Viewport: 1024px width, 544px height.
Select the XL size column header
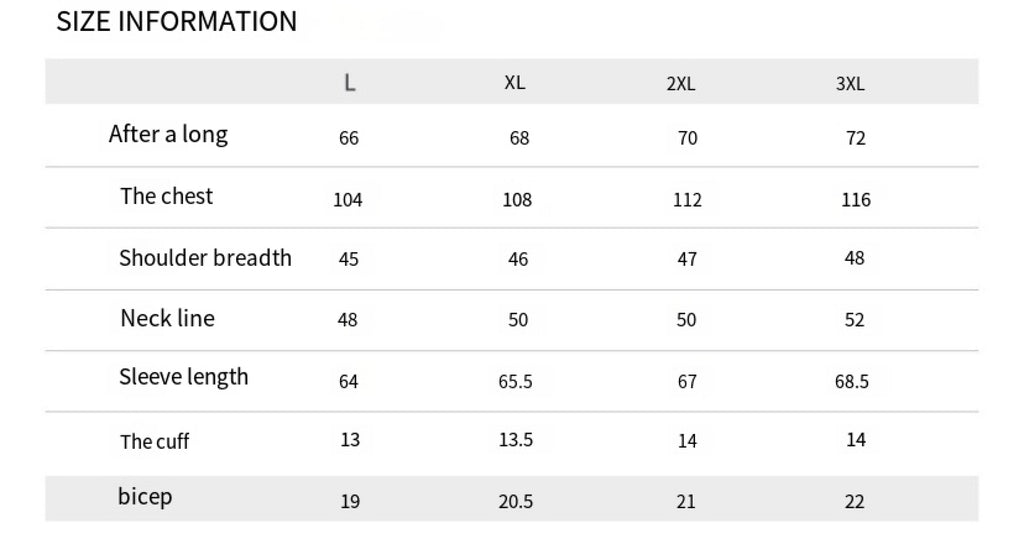pos(514,83)
